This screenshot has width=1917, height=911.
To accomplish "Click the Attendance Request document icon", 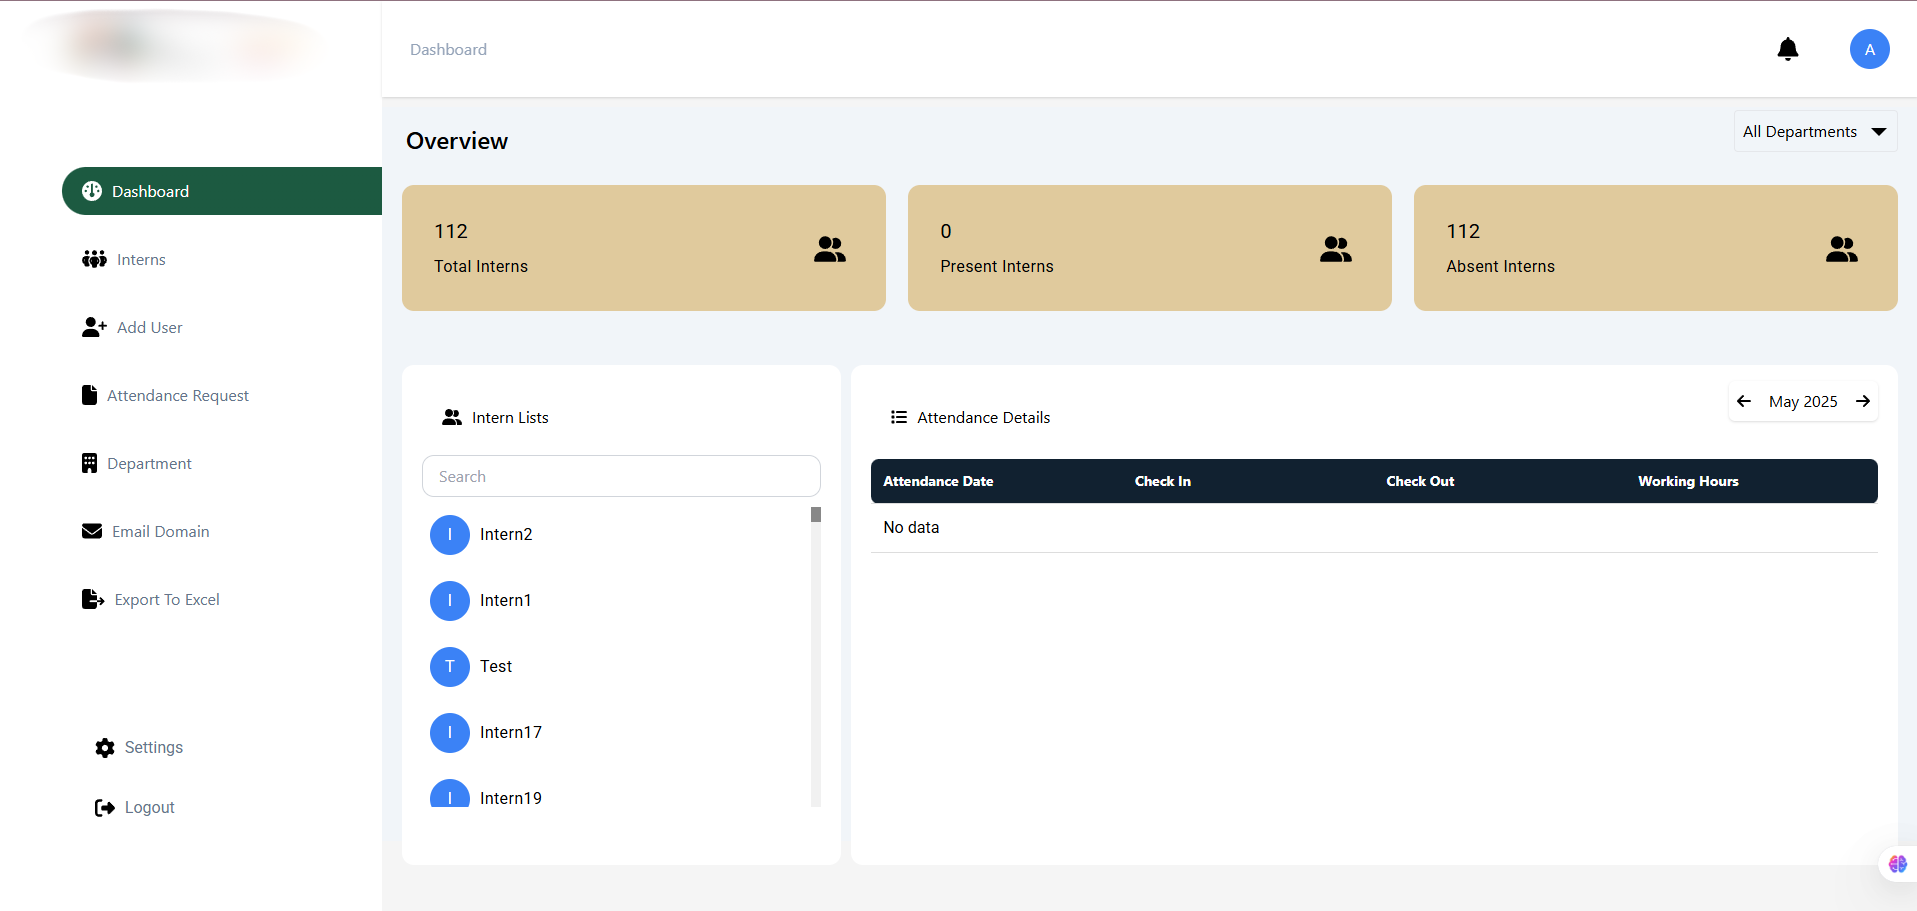I will [89, 395].
